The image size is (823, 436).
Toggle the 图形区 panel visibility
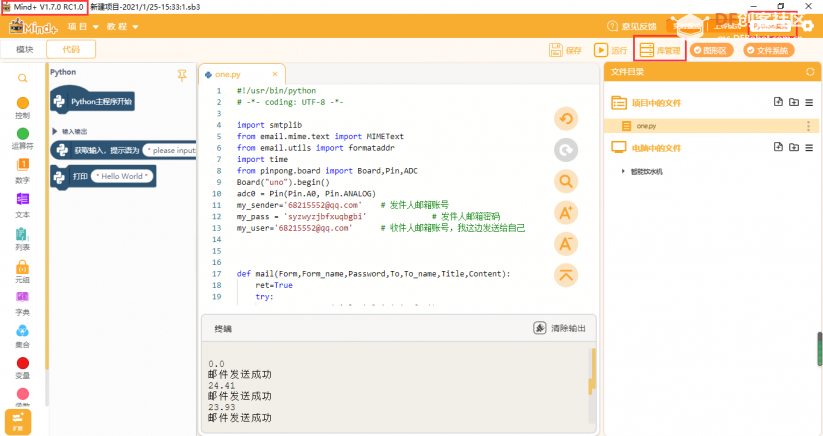click(711, 50)
